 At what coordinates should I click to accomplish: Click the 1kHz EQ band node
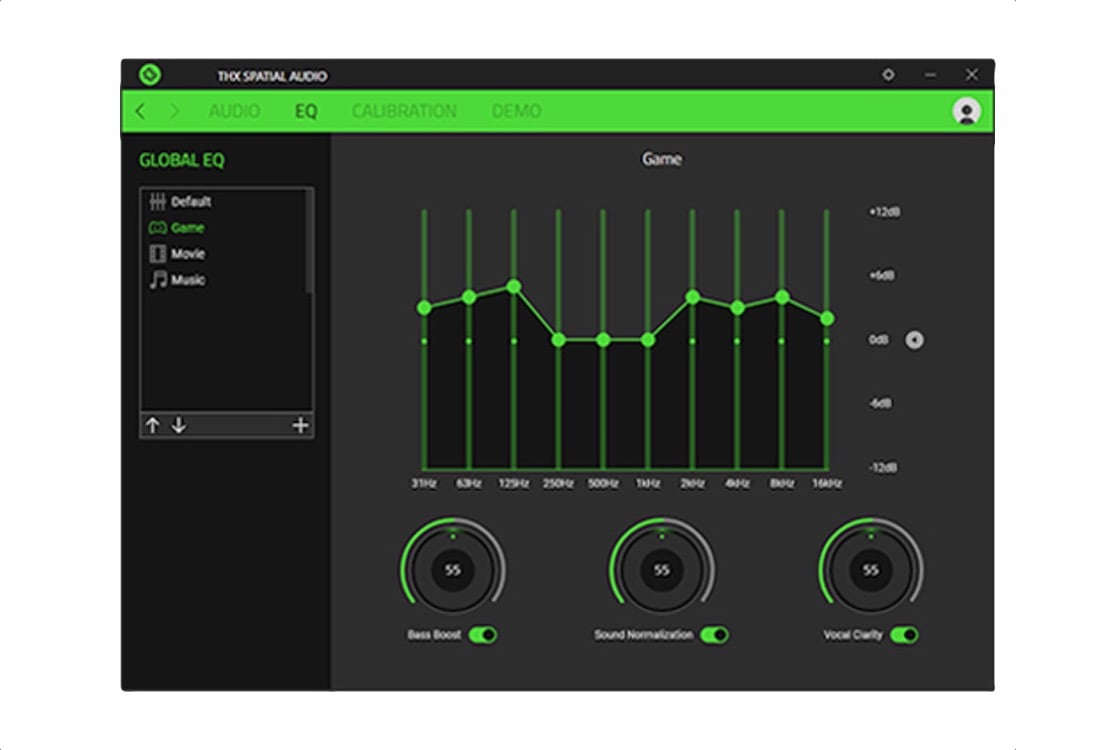[648, 341]
